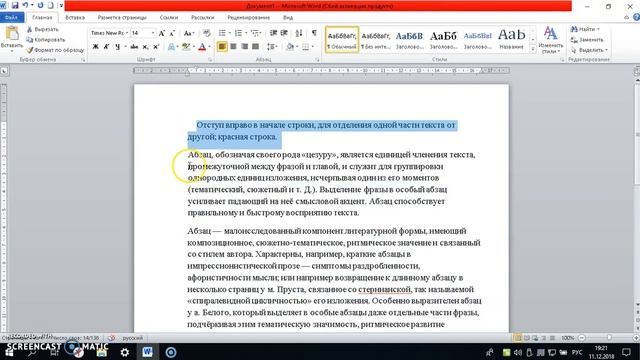Switch to the Рецензирование tab

pyautogui.click(x=249, y=18)
